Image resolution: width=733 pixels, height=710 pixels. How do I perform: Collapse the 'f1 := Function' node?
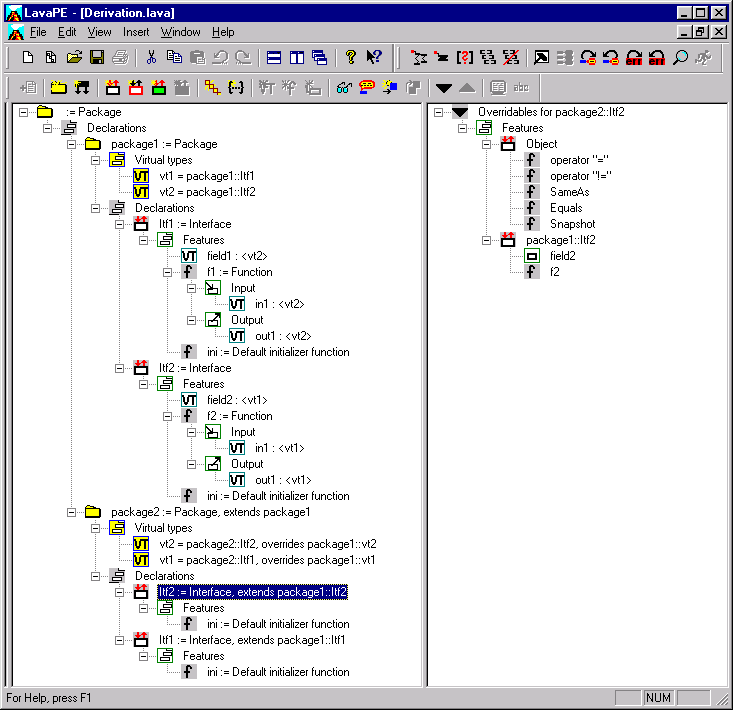click(x=168, y=272)
